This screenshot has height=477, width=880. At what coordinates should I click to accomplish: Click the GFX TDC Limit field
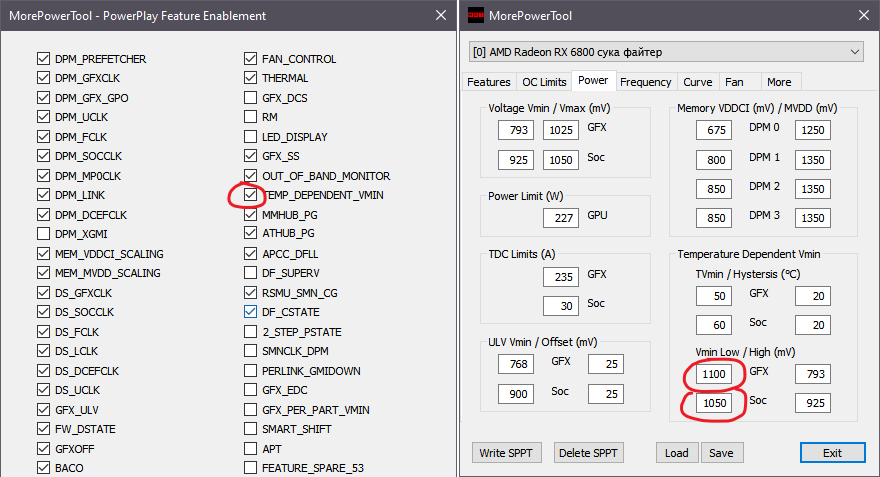[x=561, y=277]
